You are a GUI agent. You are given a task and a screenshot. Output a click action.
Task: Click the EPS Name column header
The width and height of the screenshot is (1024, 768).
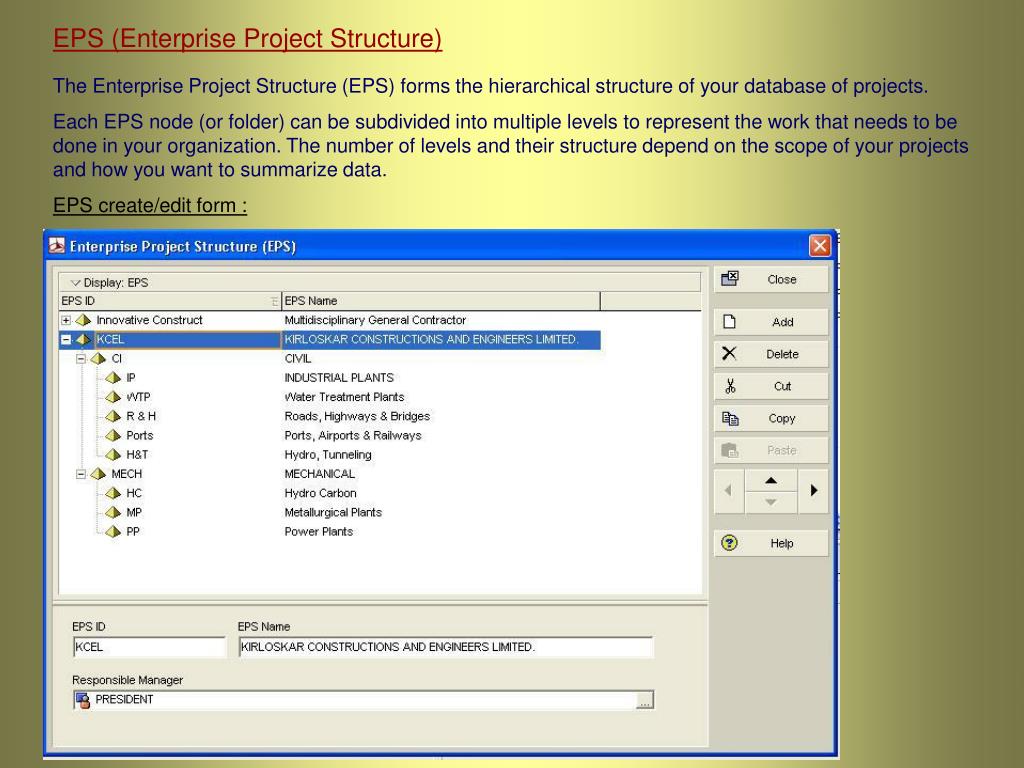[441, 301]
